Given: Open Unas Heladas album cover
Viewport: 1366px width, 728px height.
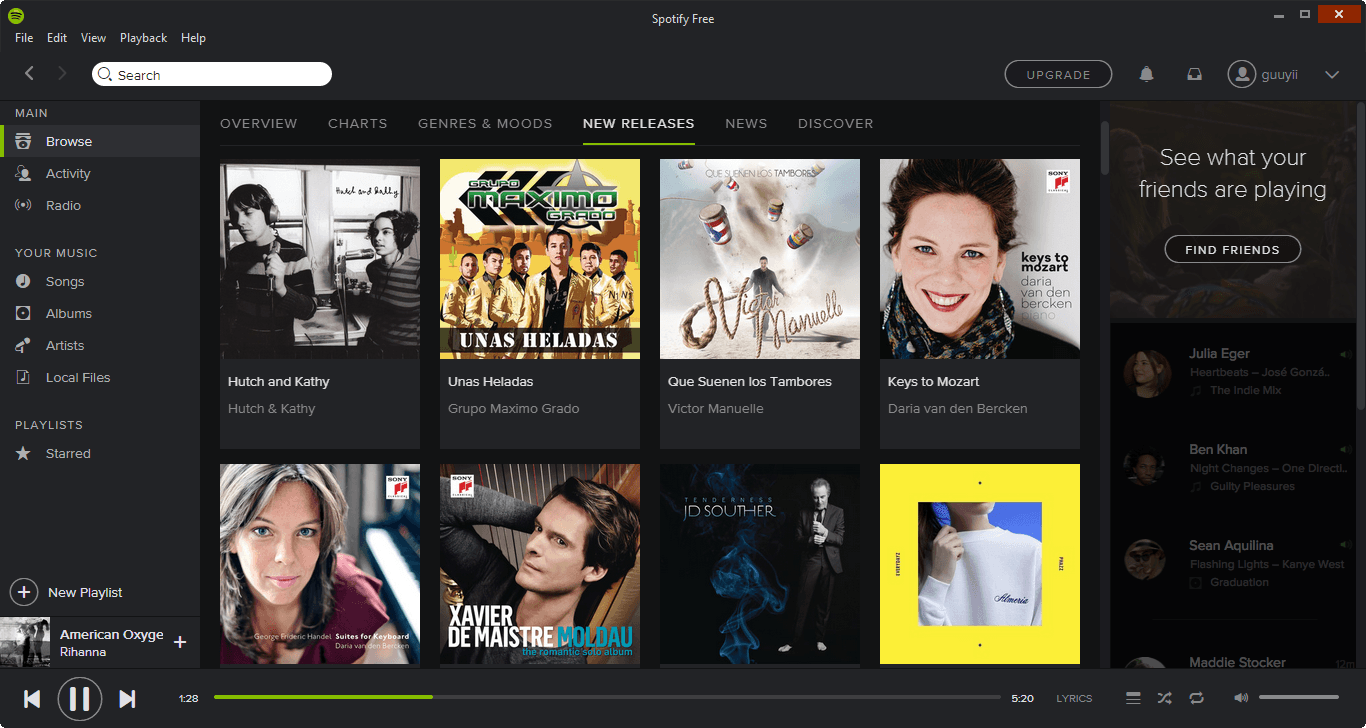Looking at the screenshot, I should pyautogui.click(x=540, y=259).
